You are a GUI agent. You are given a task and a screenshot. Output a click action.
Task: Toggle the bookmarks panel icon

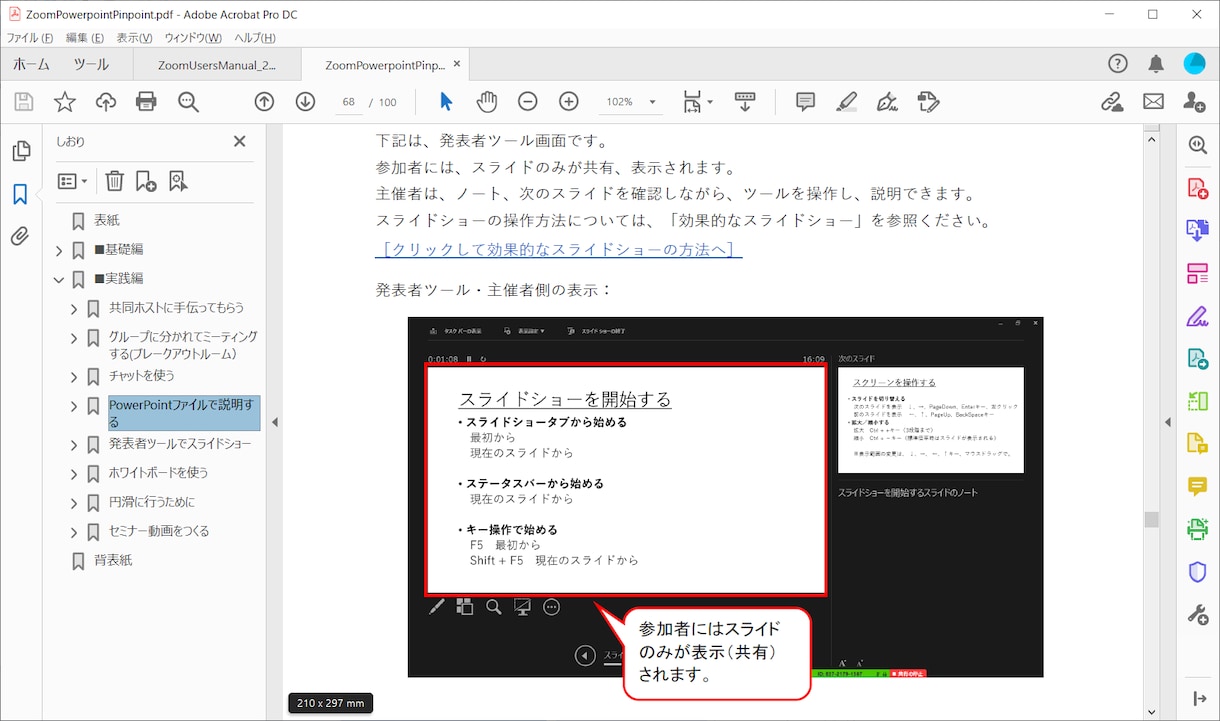[20, 194]
